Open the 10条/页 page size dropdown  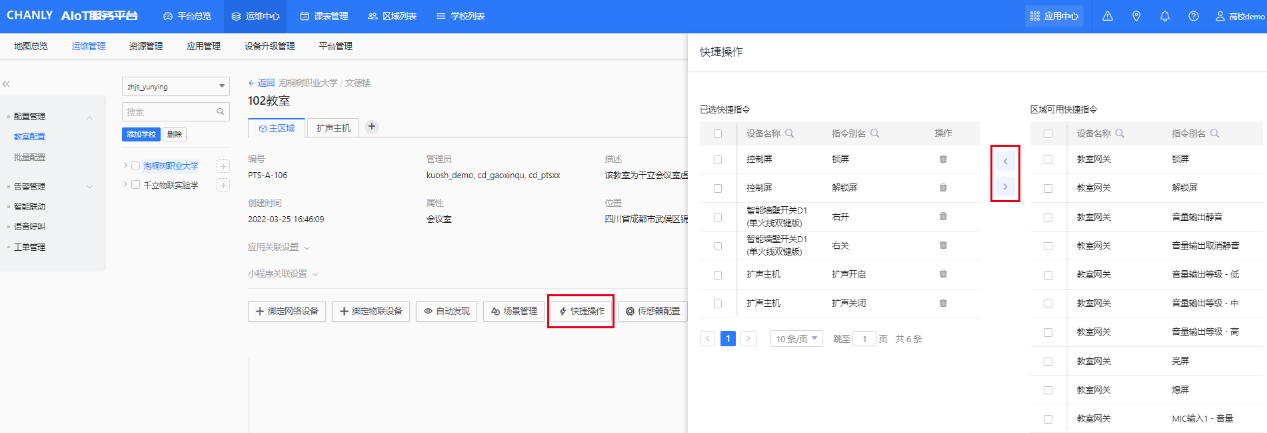[796, 339]
